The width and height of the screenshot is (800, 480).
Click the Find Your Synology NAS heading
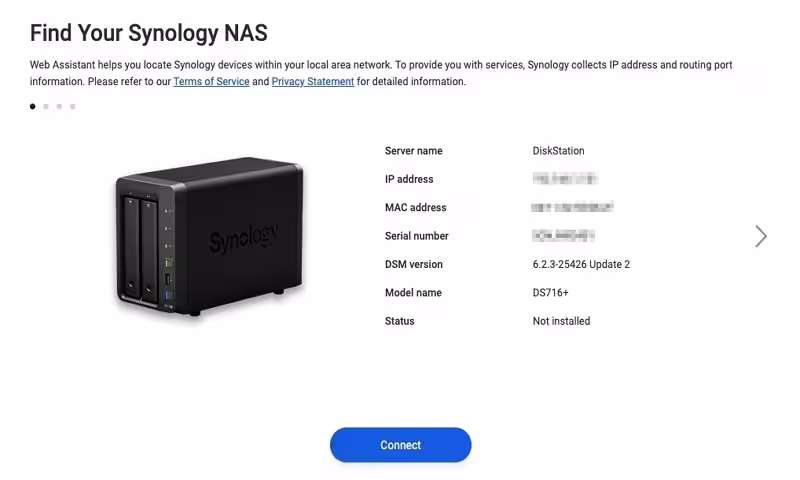(149, 33)
